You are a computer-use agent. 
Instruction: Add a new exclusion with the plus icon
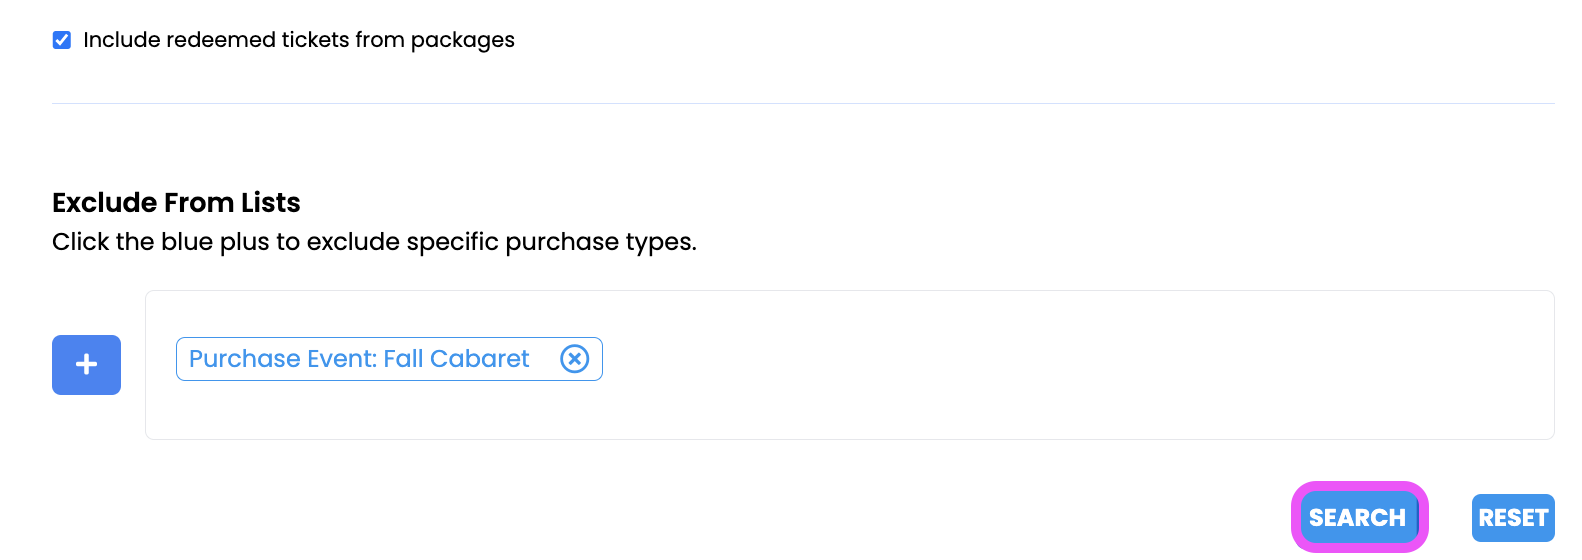pos(86,365)
